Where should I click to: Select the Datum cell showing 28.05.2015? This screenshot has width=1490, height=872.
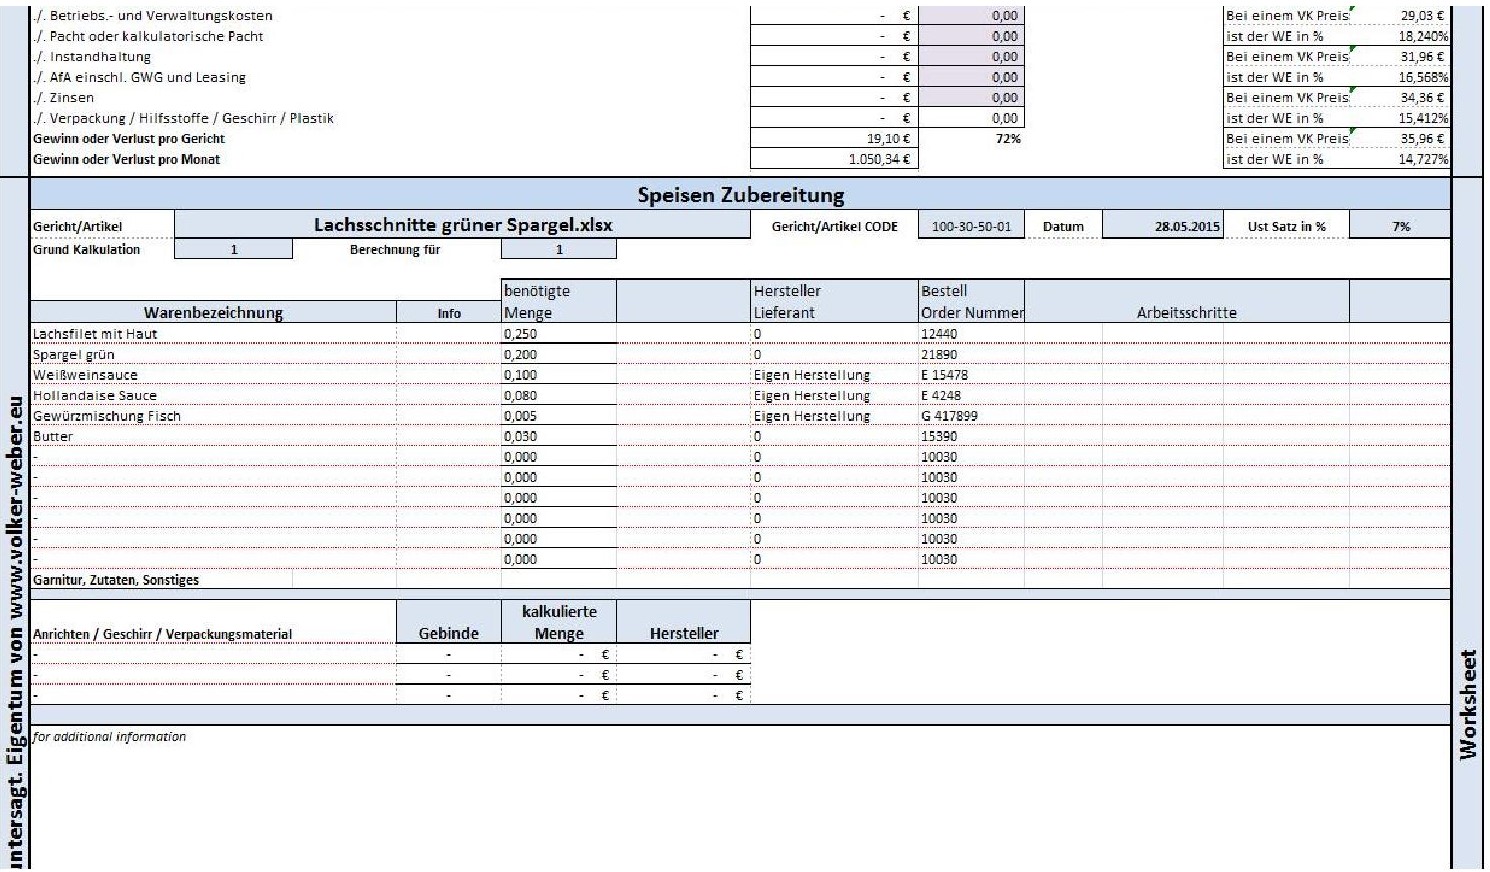pos(1186,227)
